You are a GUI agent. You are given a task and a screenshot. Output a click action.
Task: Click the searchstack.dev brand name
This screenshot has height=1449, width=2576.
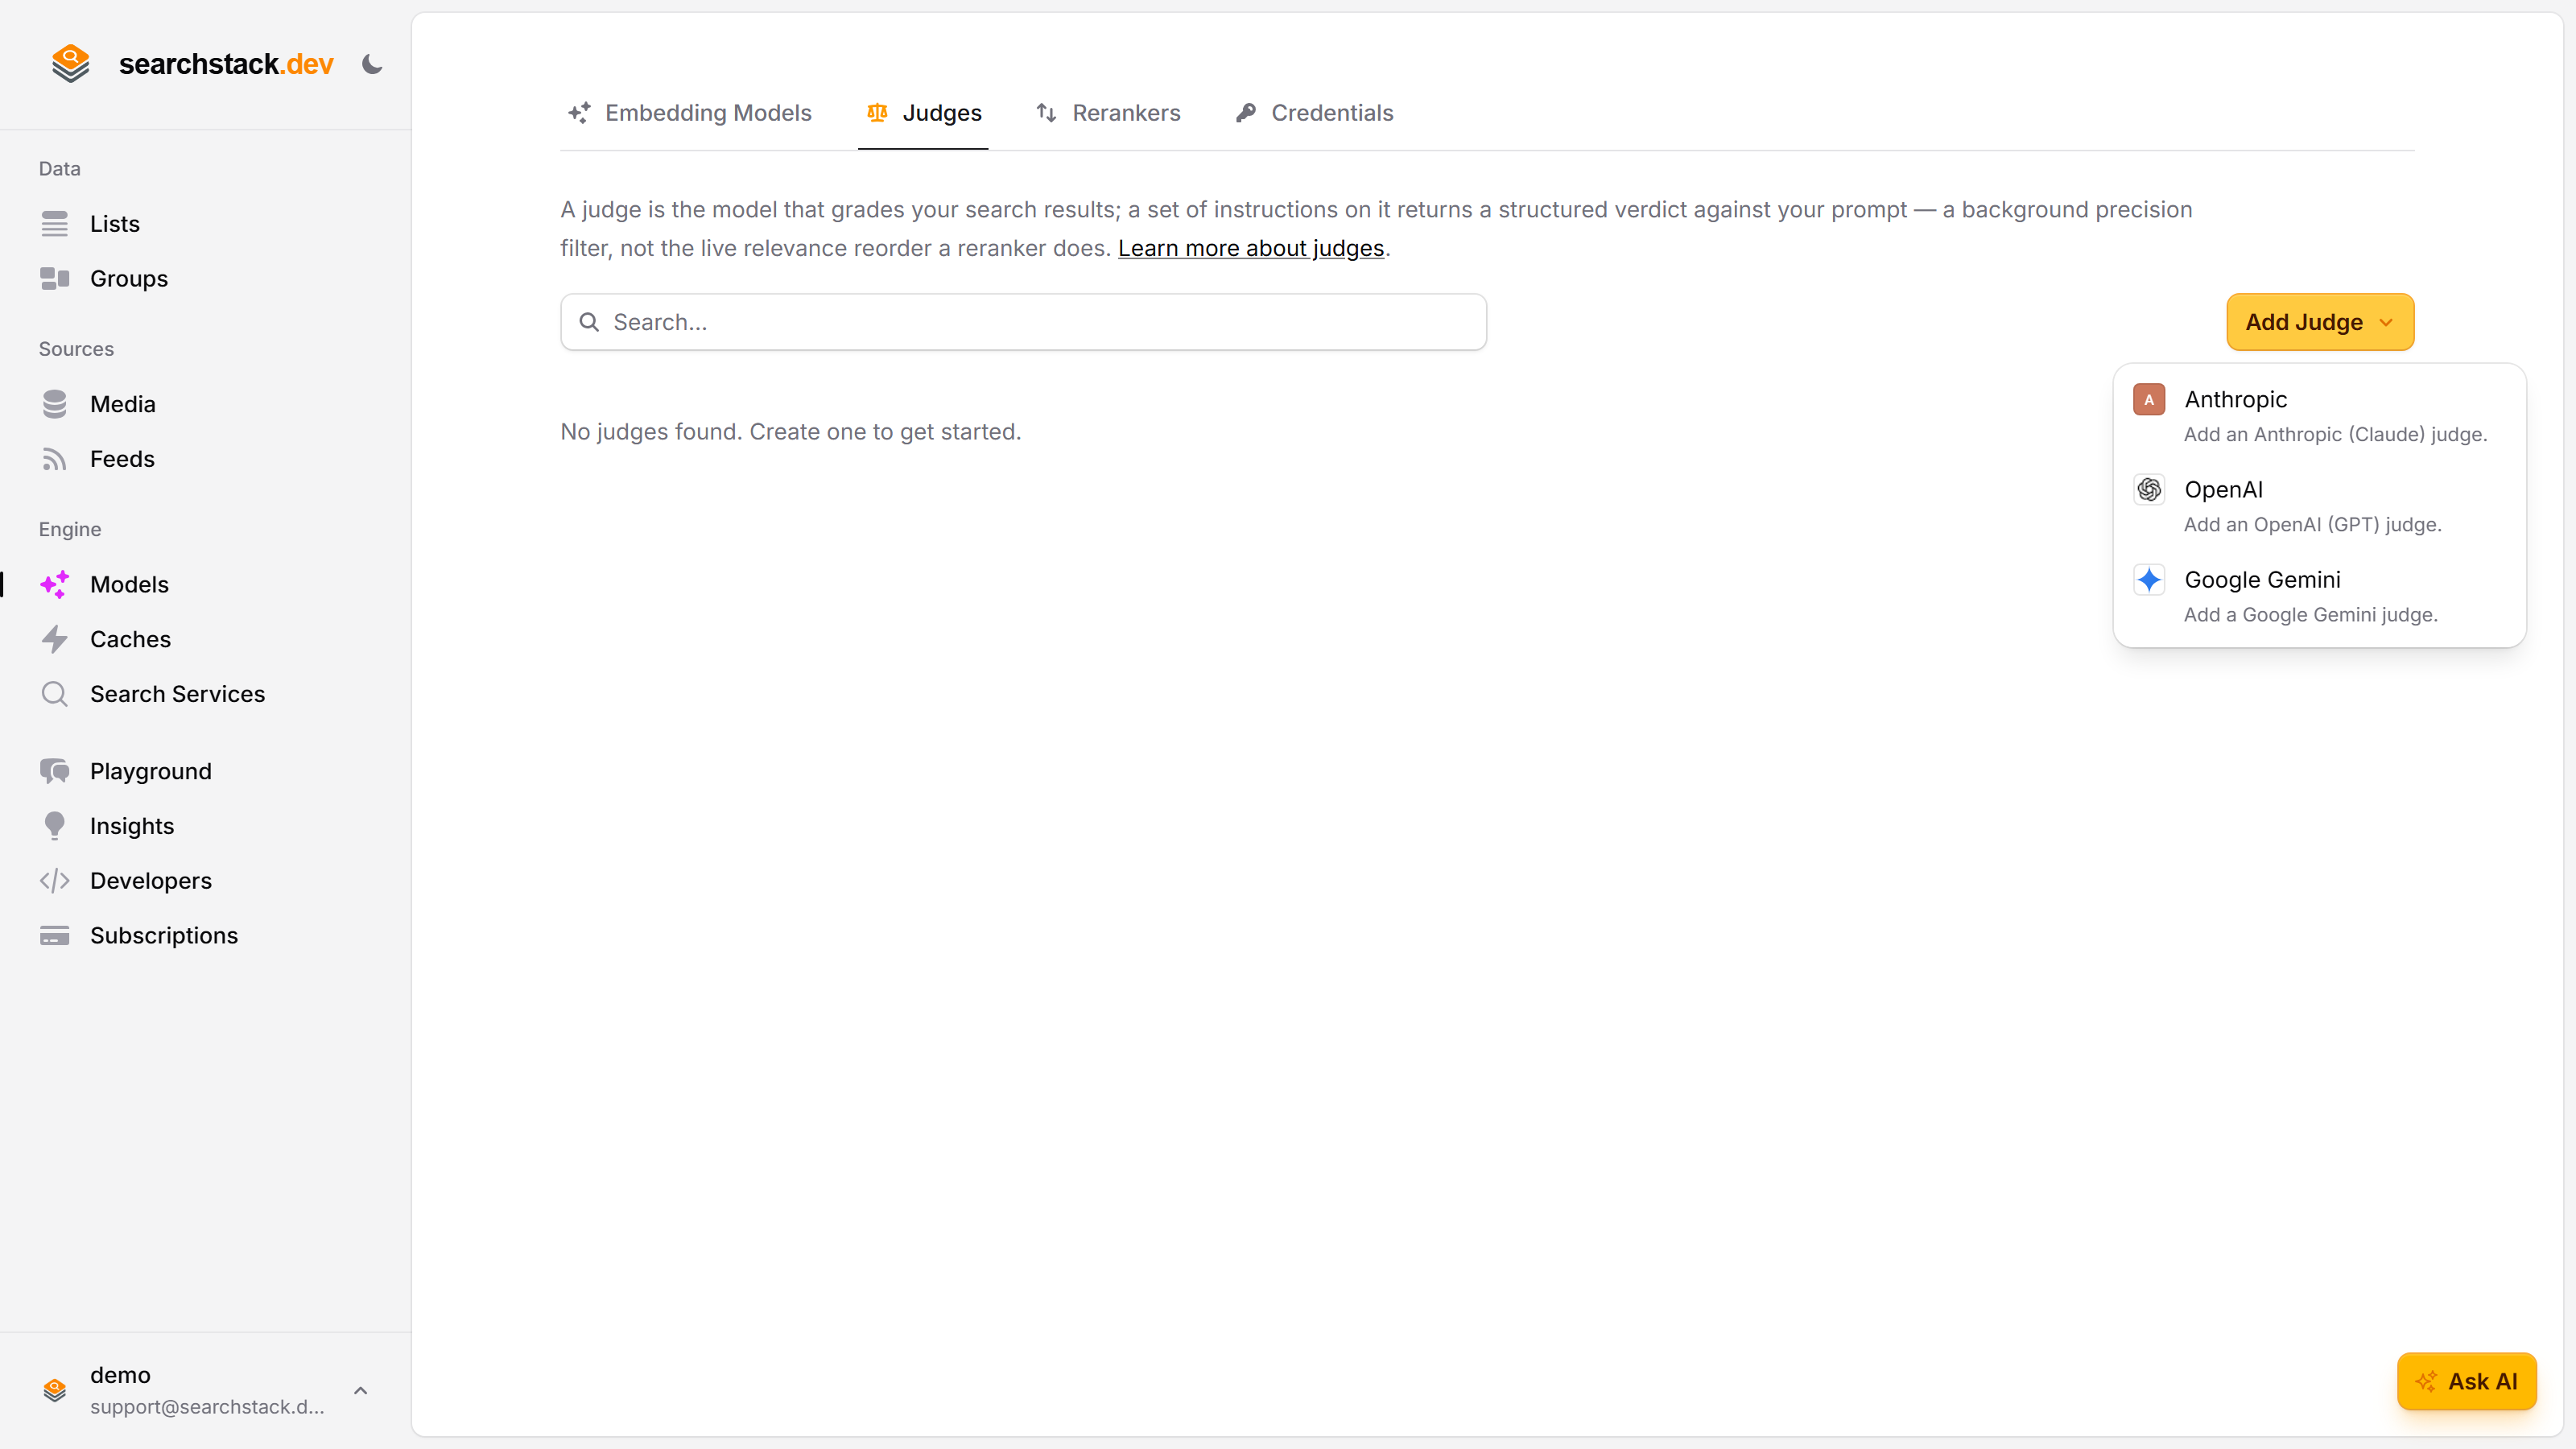[226, 64]
